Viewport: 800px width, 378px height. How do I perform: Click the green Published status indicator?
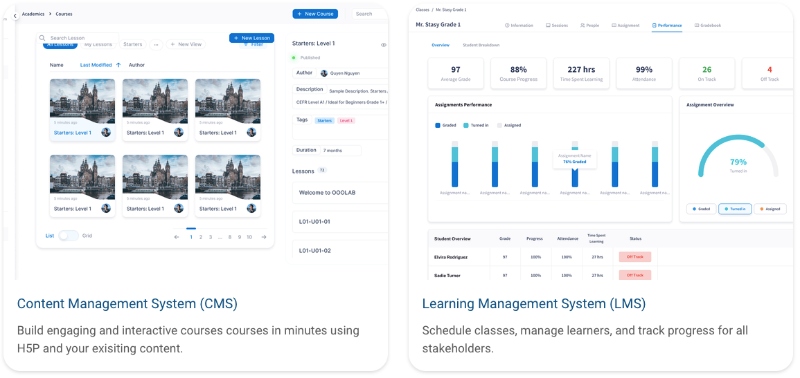pyautogui.click(x=294, y=58)
